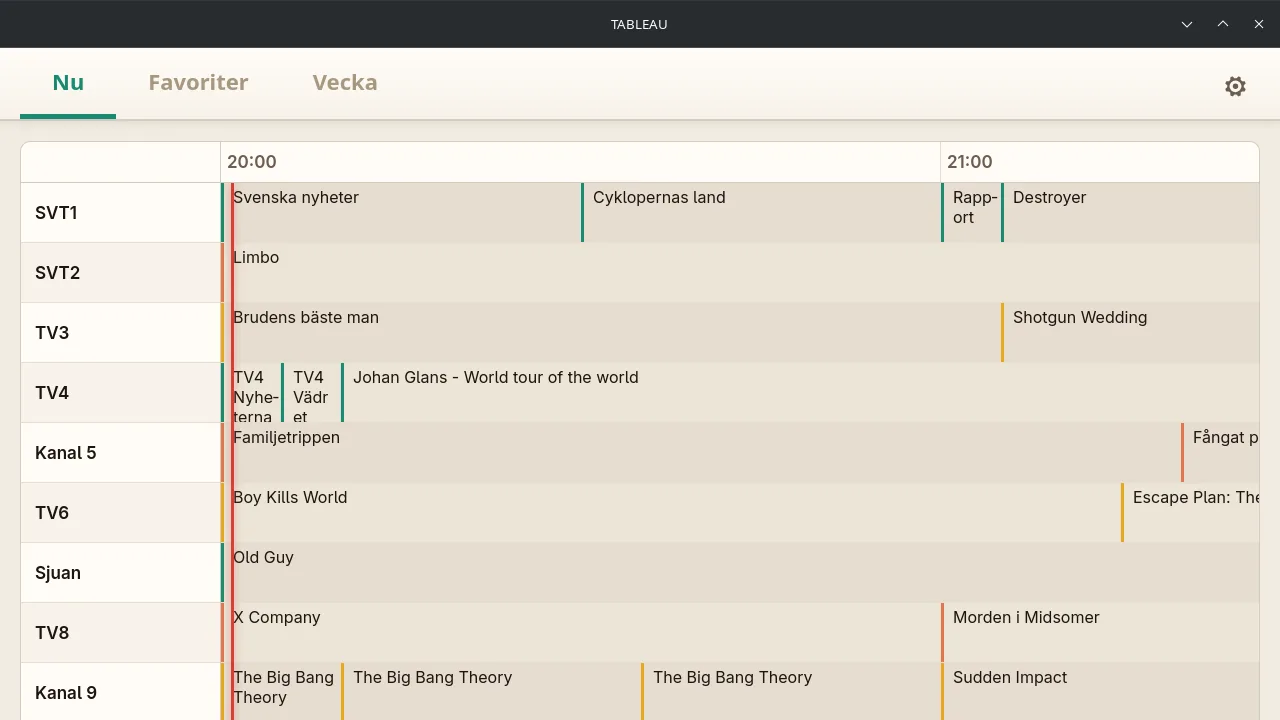Select the SVT2 channel row header

(121, 272)
